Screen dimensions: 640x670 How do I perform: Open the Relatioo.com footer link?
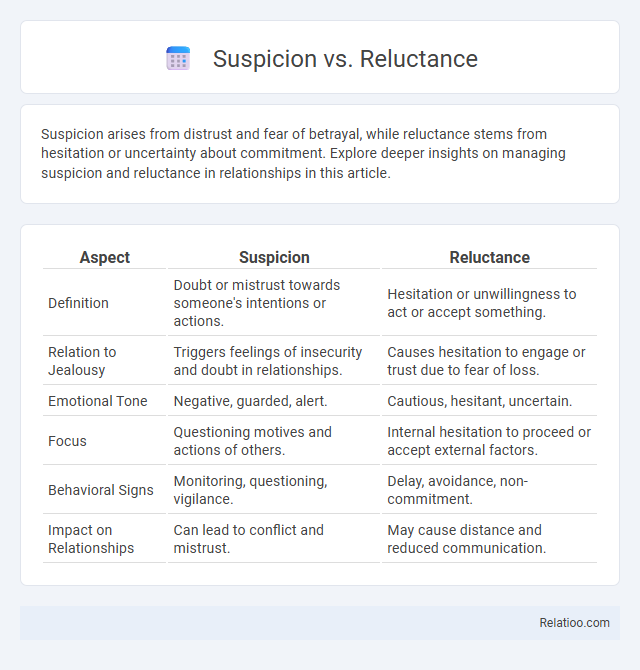coord(574,623)
